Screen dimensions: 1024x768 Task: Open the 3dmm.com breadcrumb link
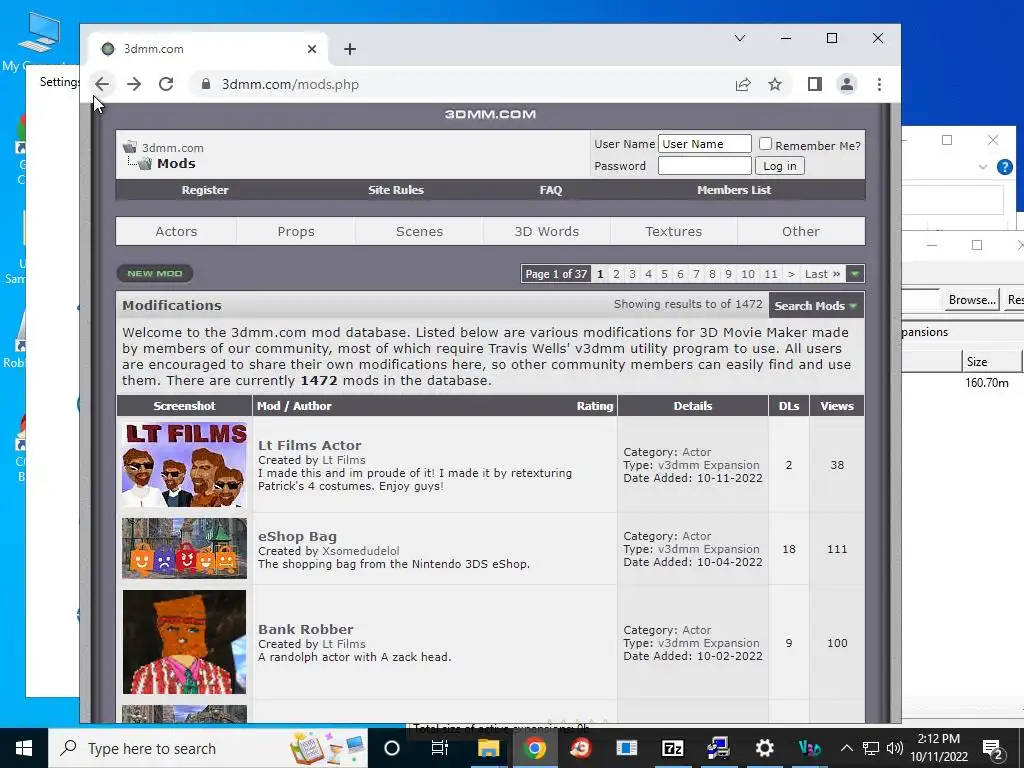coord(173,148)
